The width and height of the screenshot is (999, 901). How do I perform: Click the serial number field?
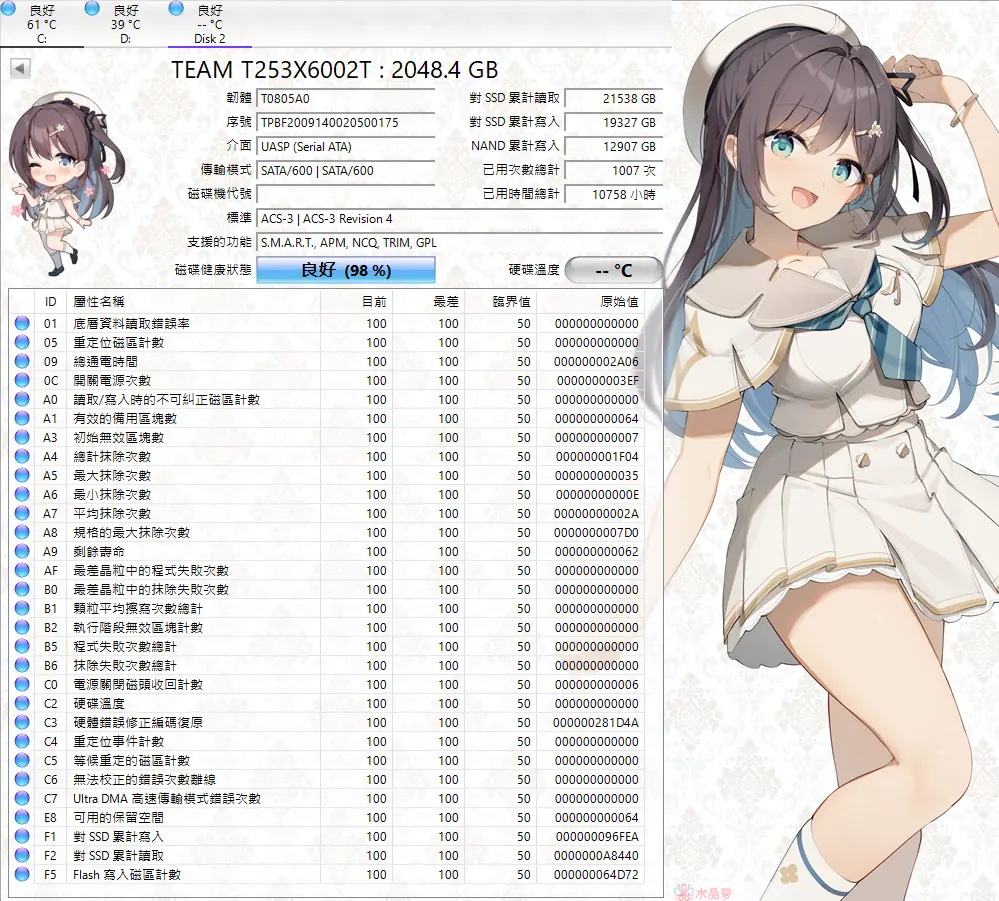(x=346, y=122)
